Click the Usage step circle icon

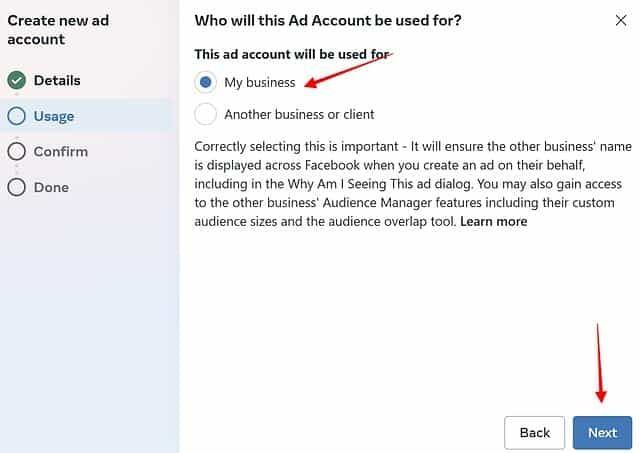coord(17,116)
